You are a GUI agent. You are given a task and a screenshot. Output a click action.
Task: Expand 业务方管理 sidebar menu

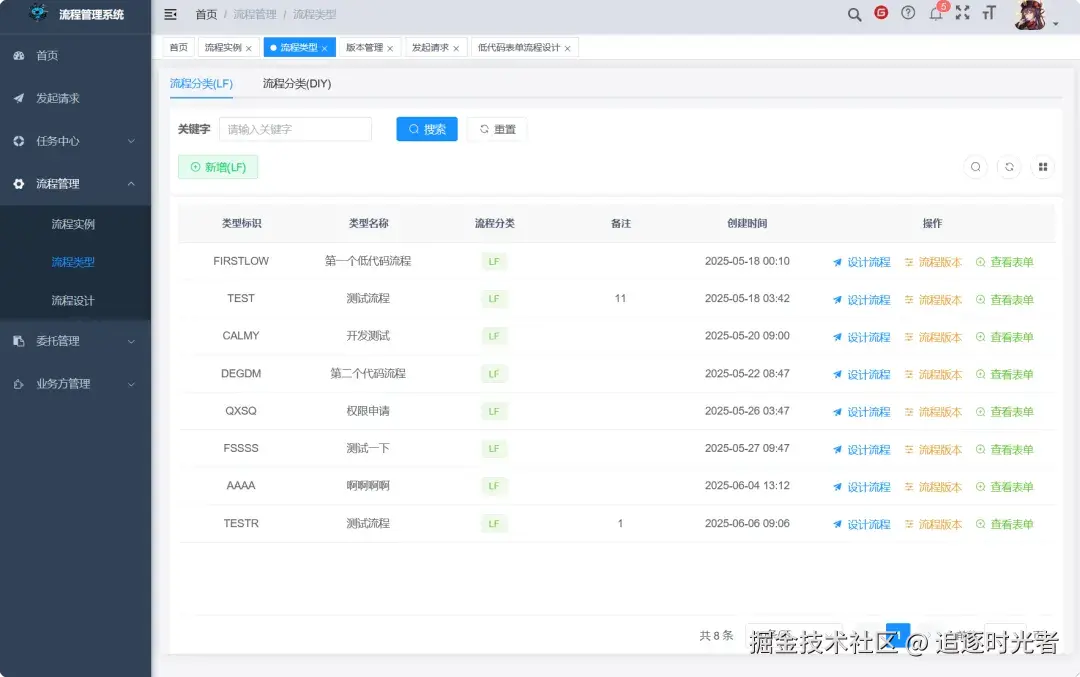tap(75, 384)
